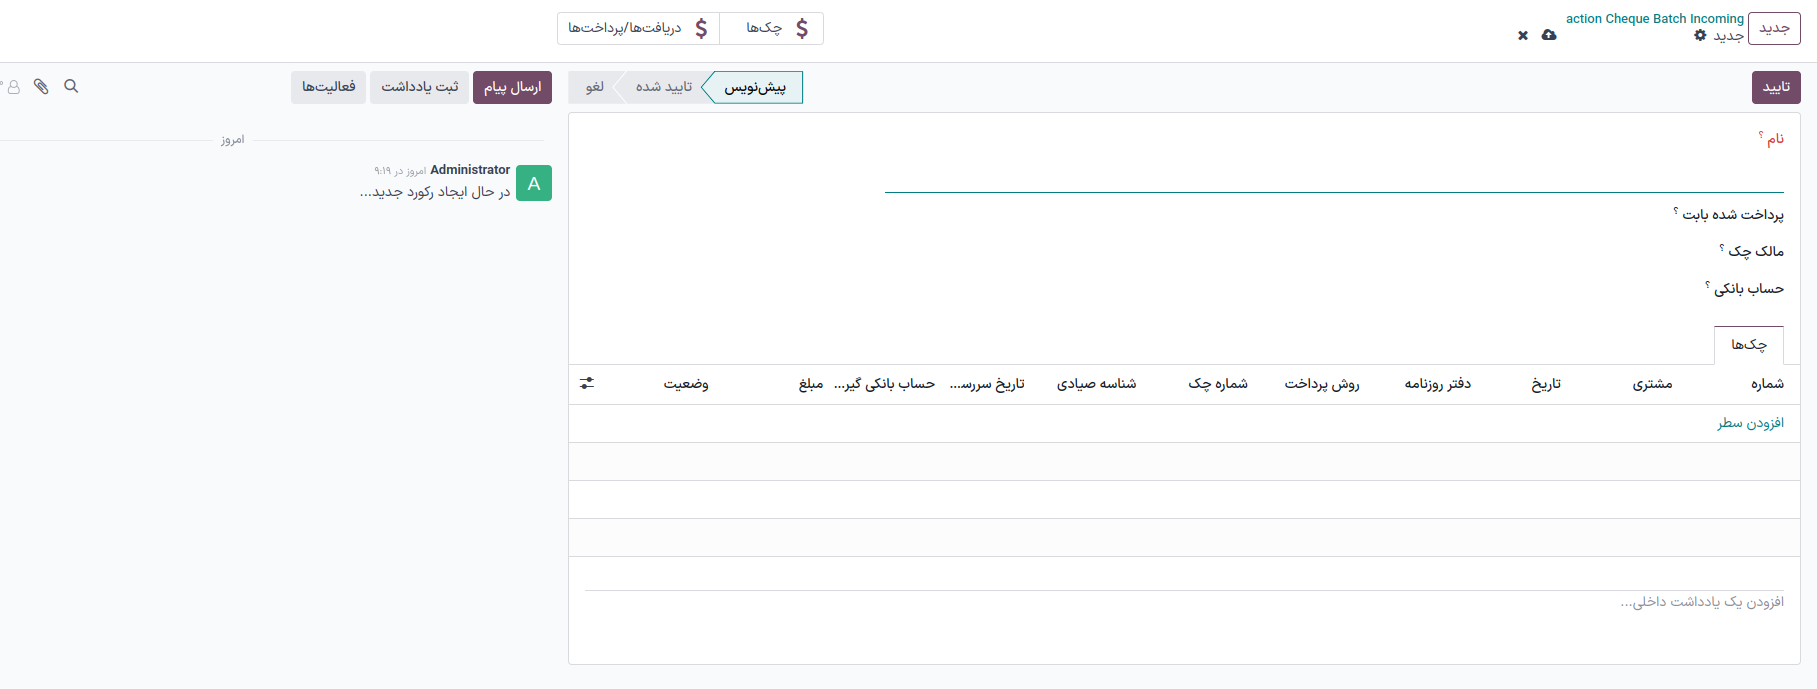The width and height of the screenshot is (1817, 689).
Task: Click the ثبت یادداشت button
Action: (419, 87)
